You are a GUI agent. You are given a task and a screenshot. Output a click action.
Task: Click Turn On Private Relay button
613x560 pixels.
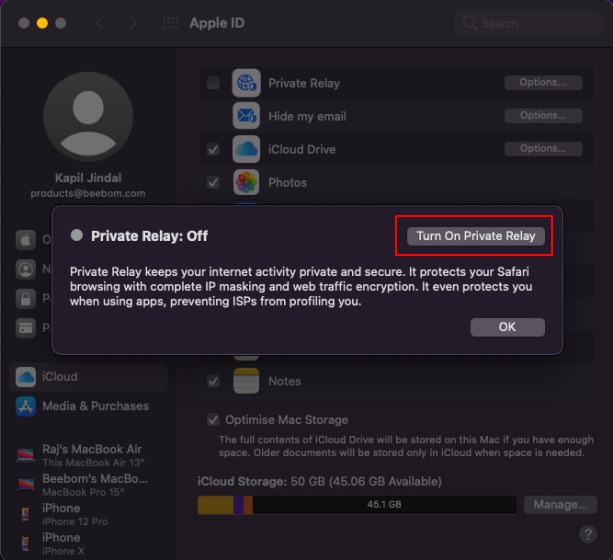point(476,236)
